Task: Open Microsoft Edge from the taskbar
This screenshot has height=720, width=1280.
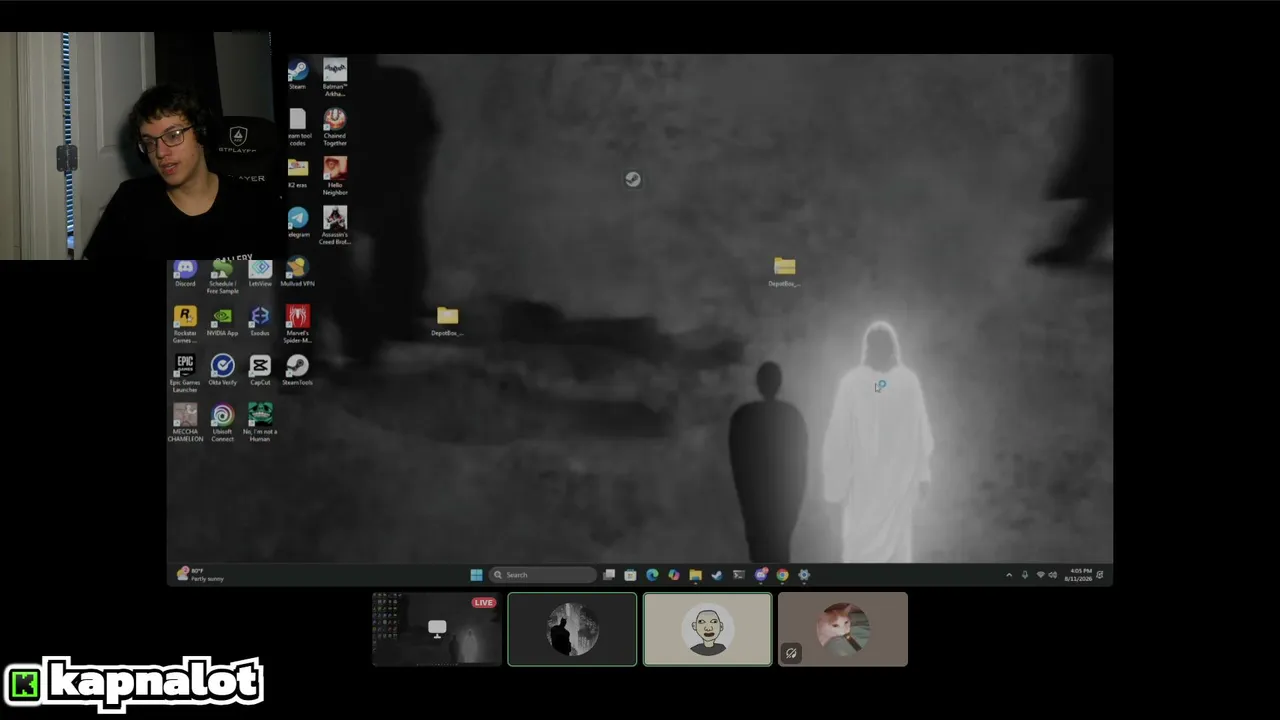Action: click(x=652, y=575)
